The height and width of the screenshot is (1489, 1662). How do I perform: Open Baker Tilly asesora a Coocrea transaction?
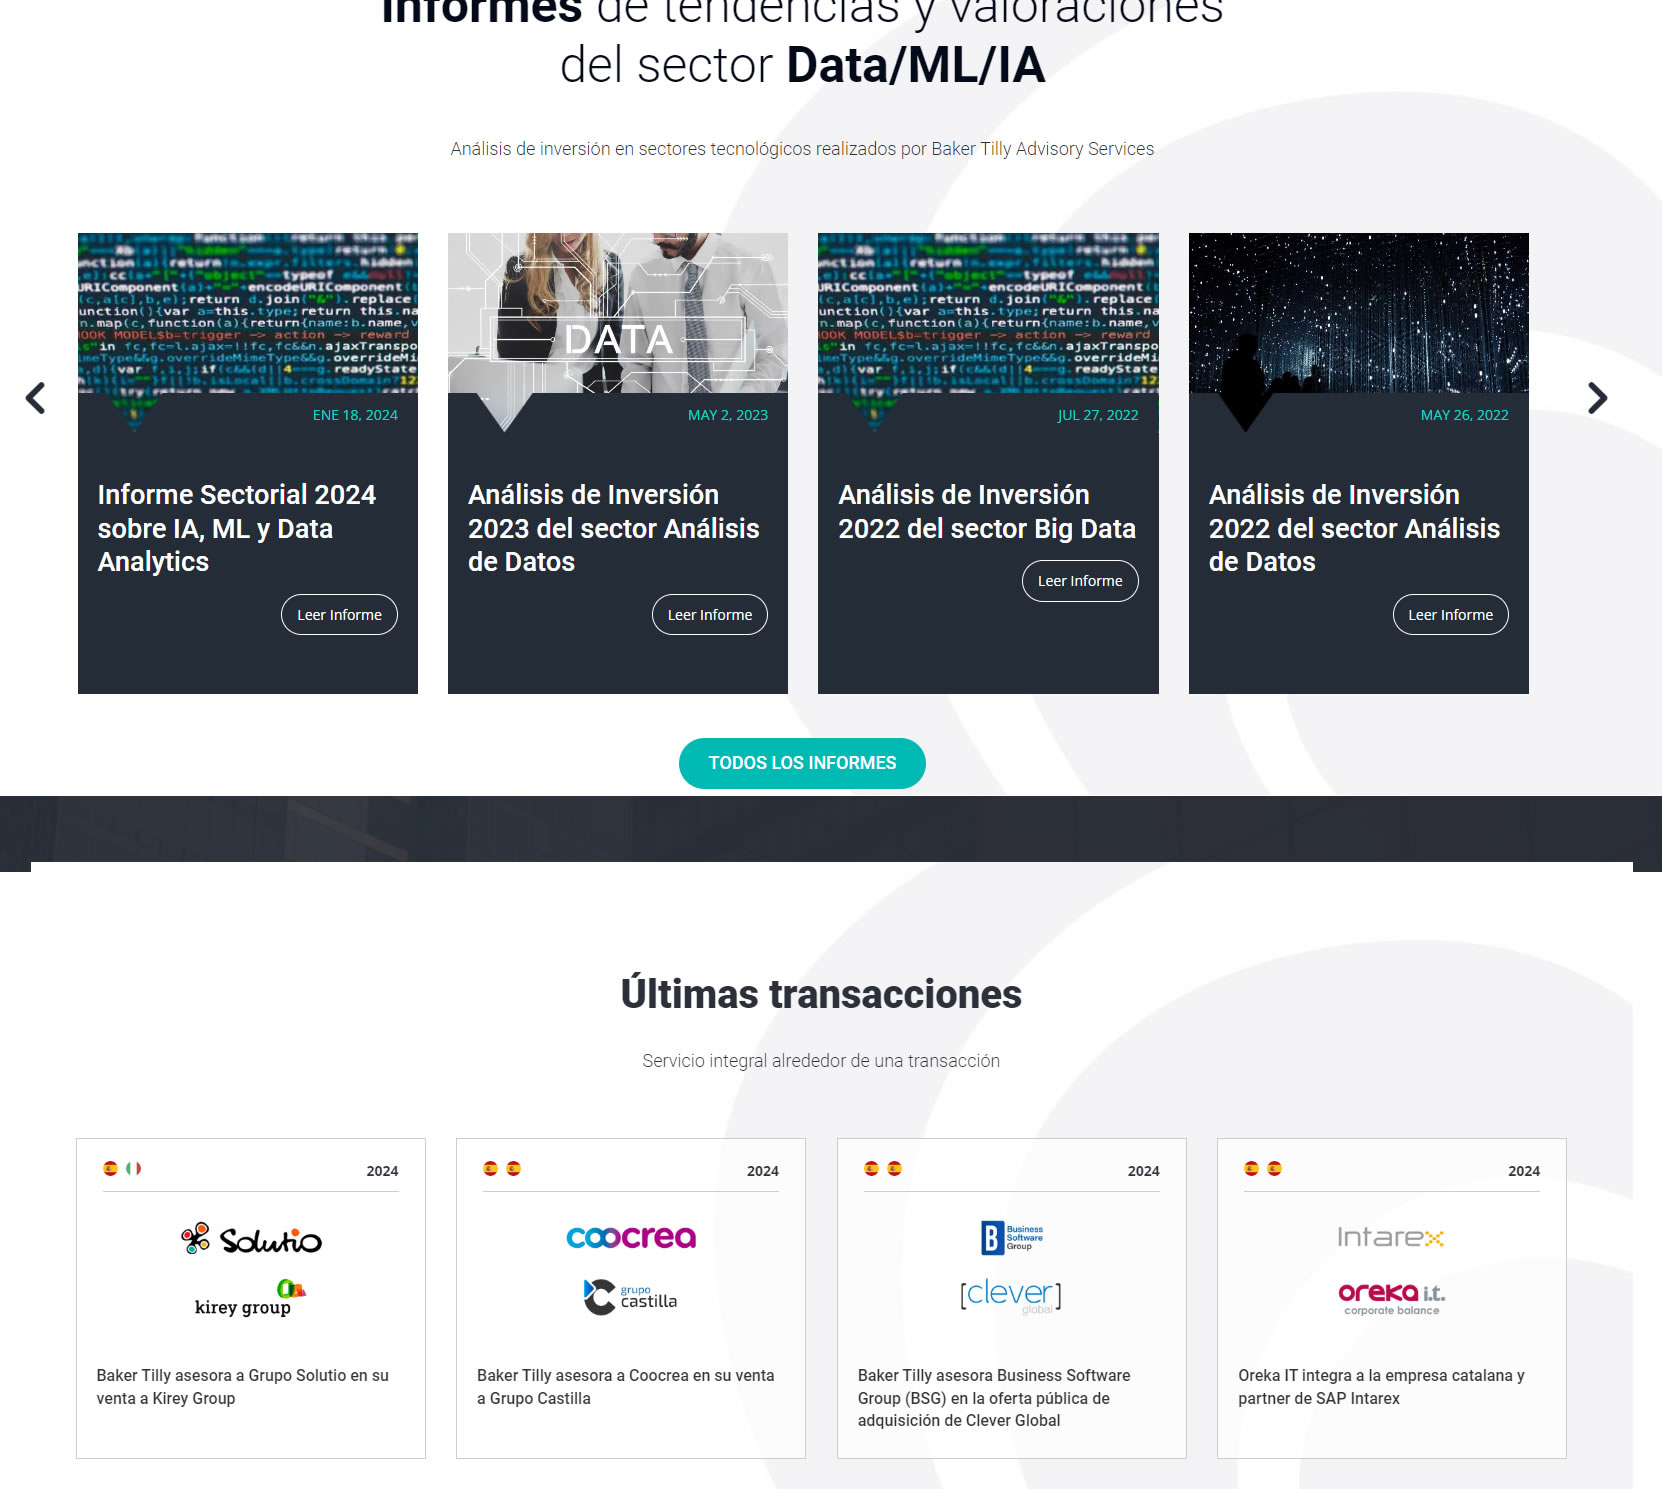(x=626, y=1387)
